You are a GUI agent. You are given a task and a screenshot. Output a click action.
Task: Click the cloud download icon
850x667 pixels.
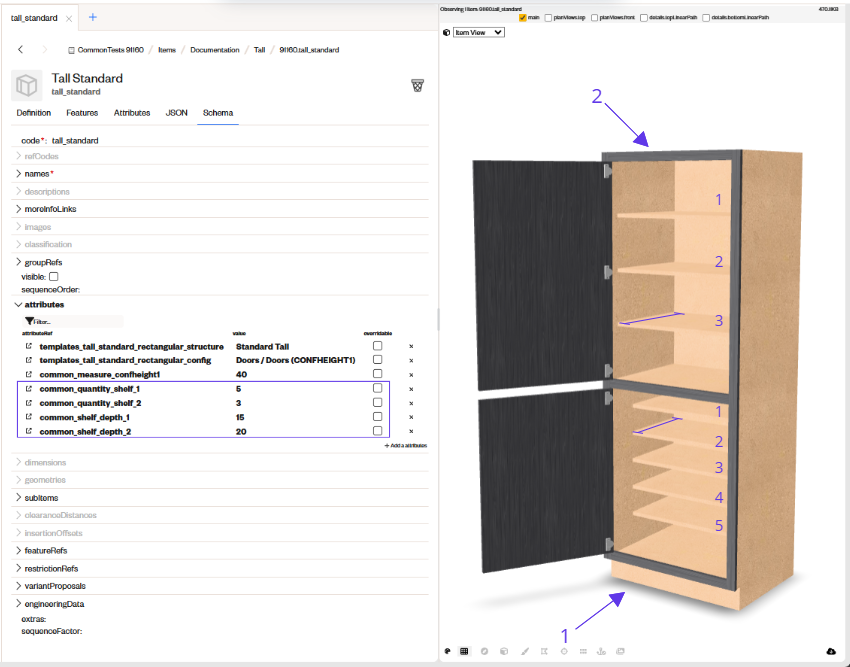pos(831,651)
